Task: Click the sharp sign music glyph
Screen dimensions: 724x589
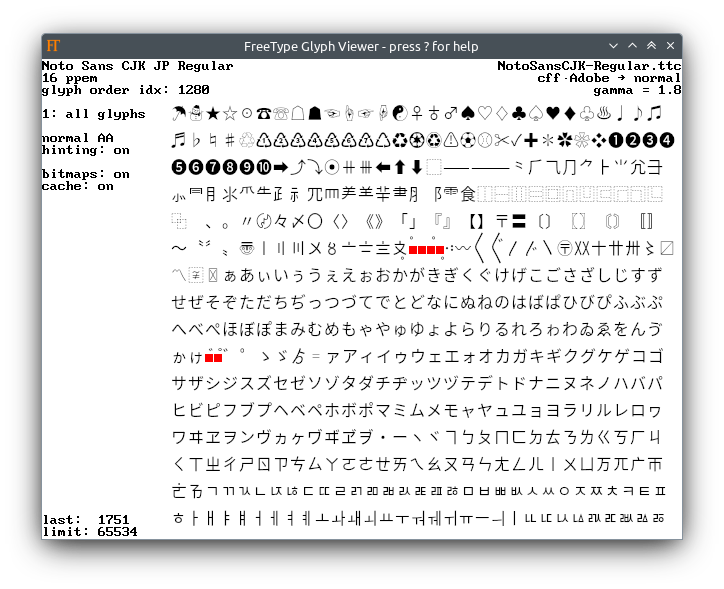Action: [x=229, y=140]
